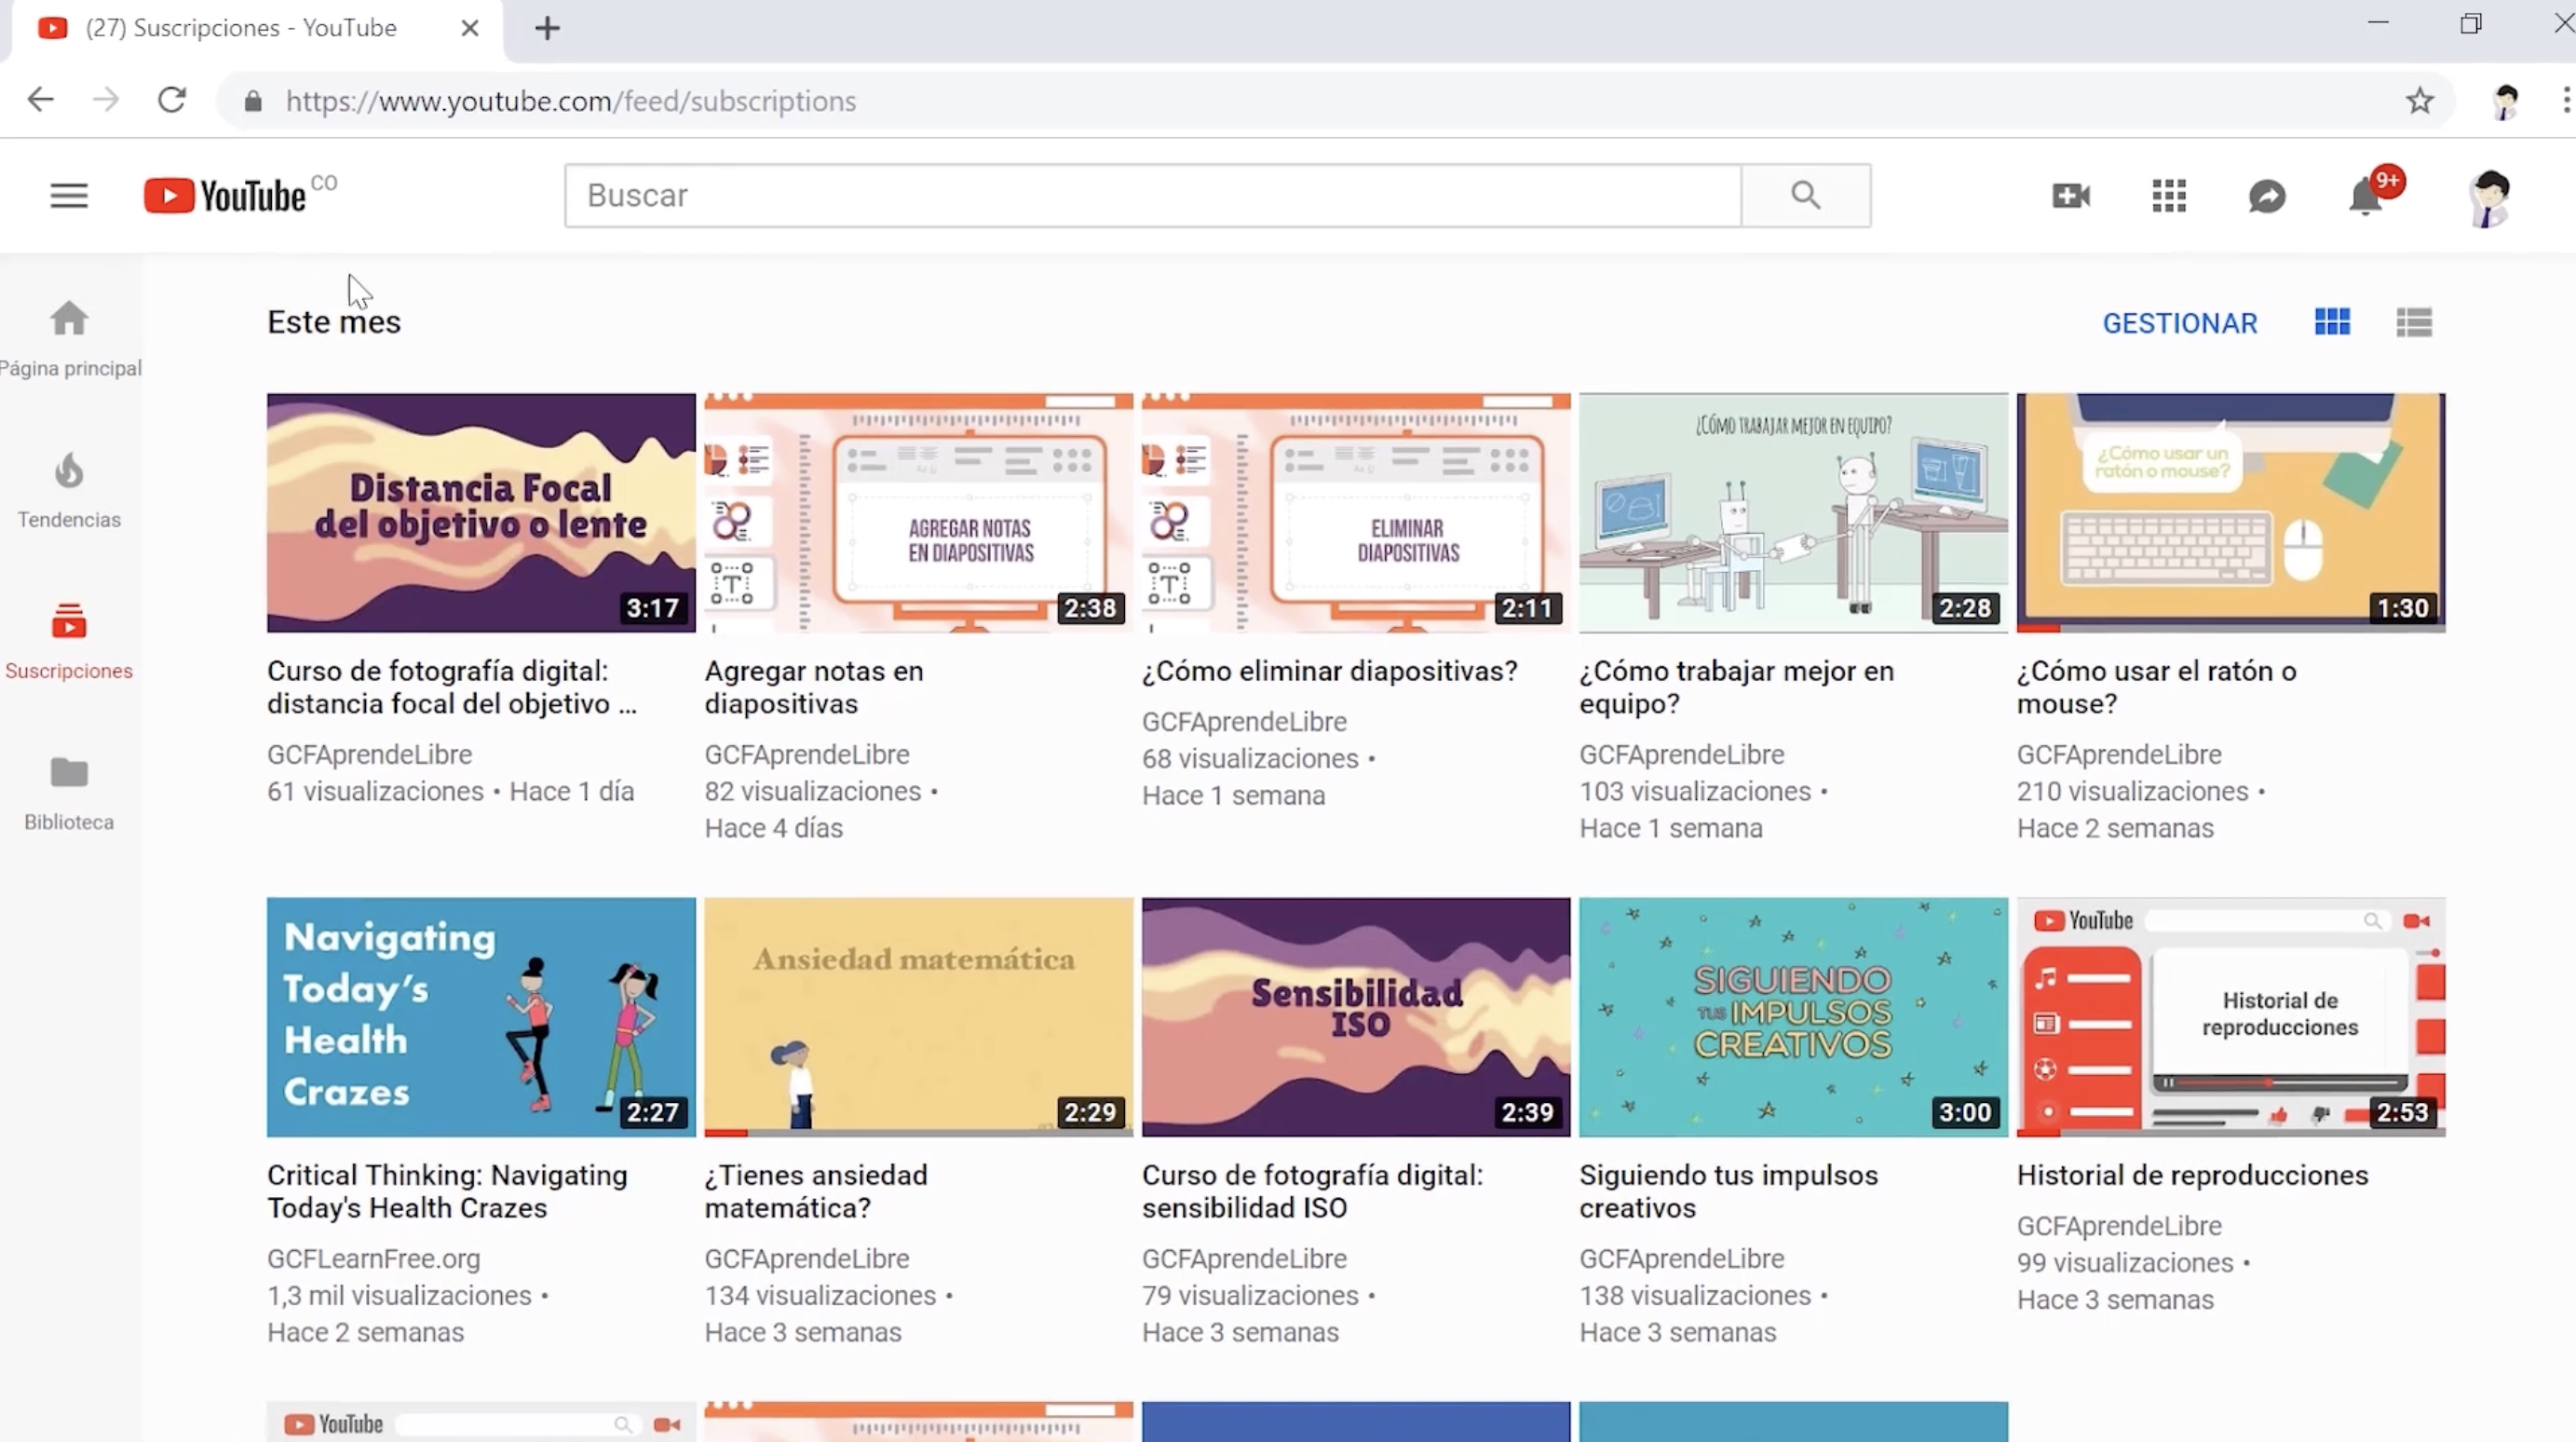Click title 'Historial de reproducciones'

point(2193,1175)
